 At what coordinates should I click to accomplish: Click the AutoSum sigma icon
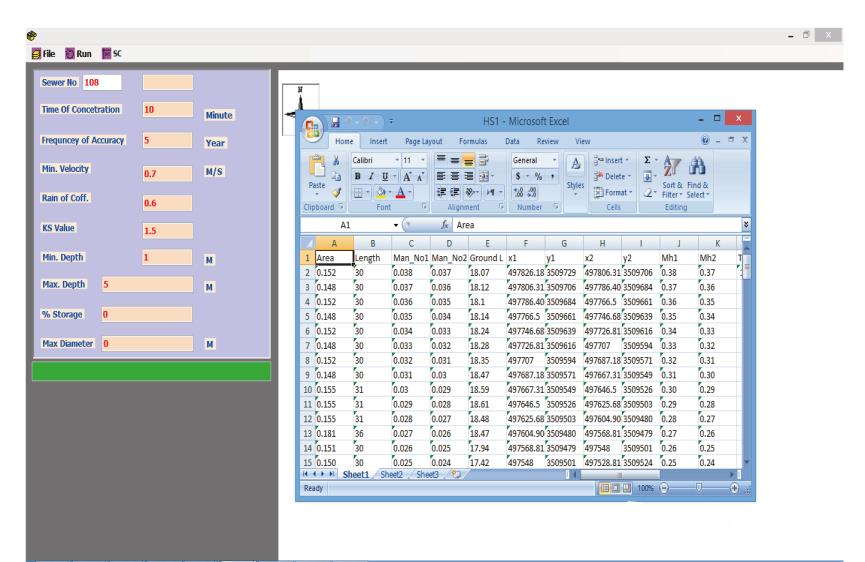click(647, 160)
